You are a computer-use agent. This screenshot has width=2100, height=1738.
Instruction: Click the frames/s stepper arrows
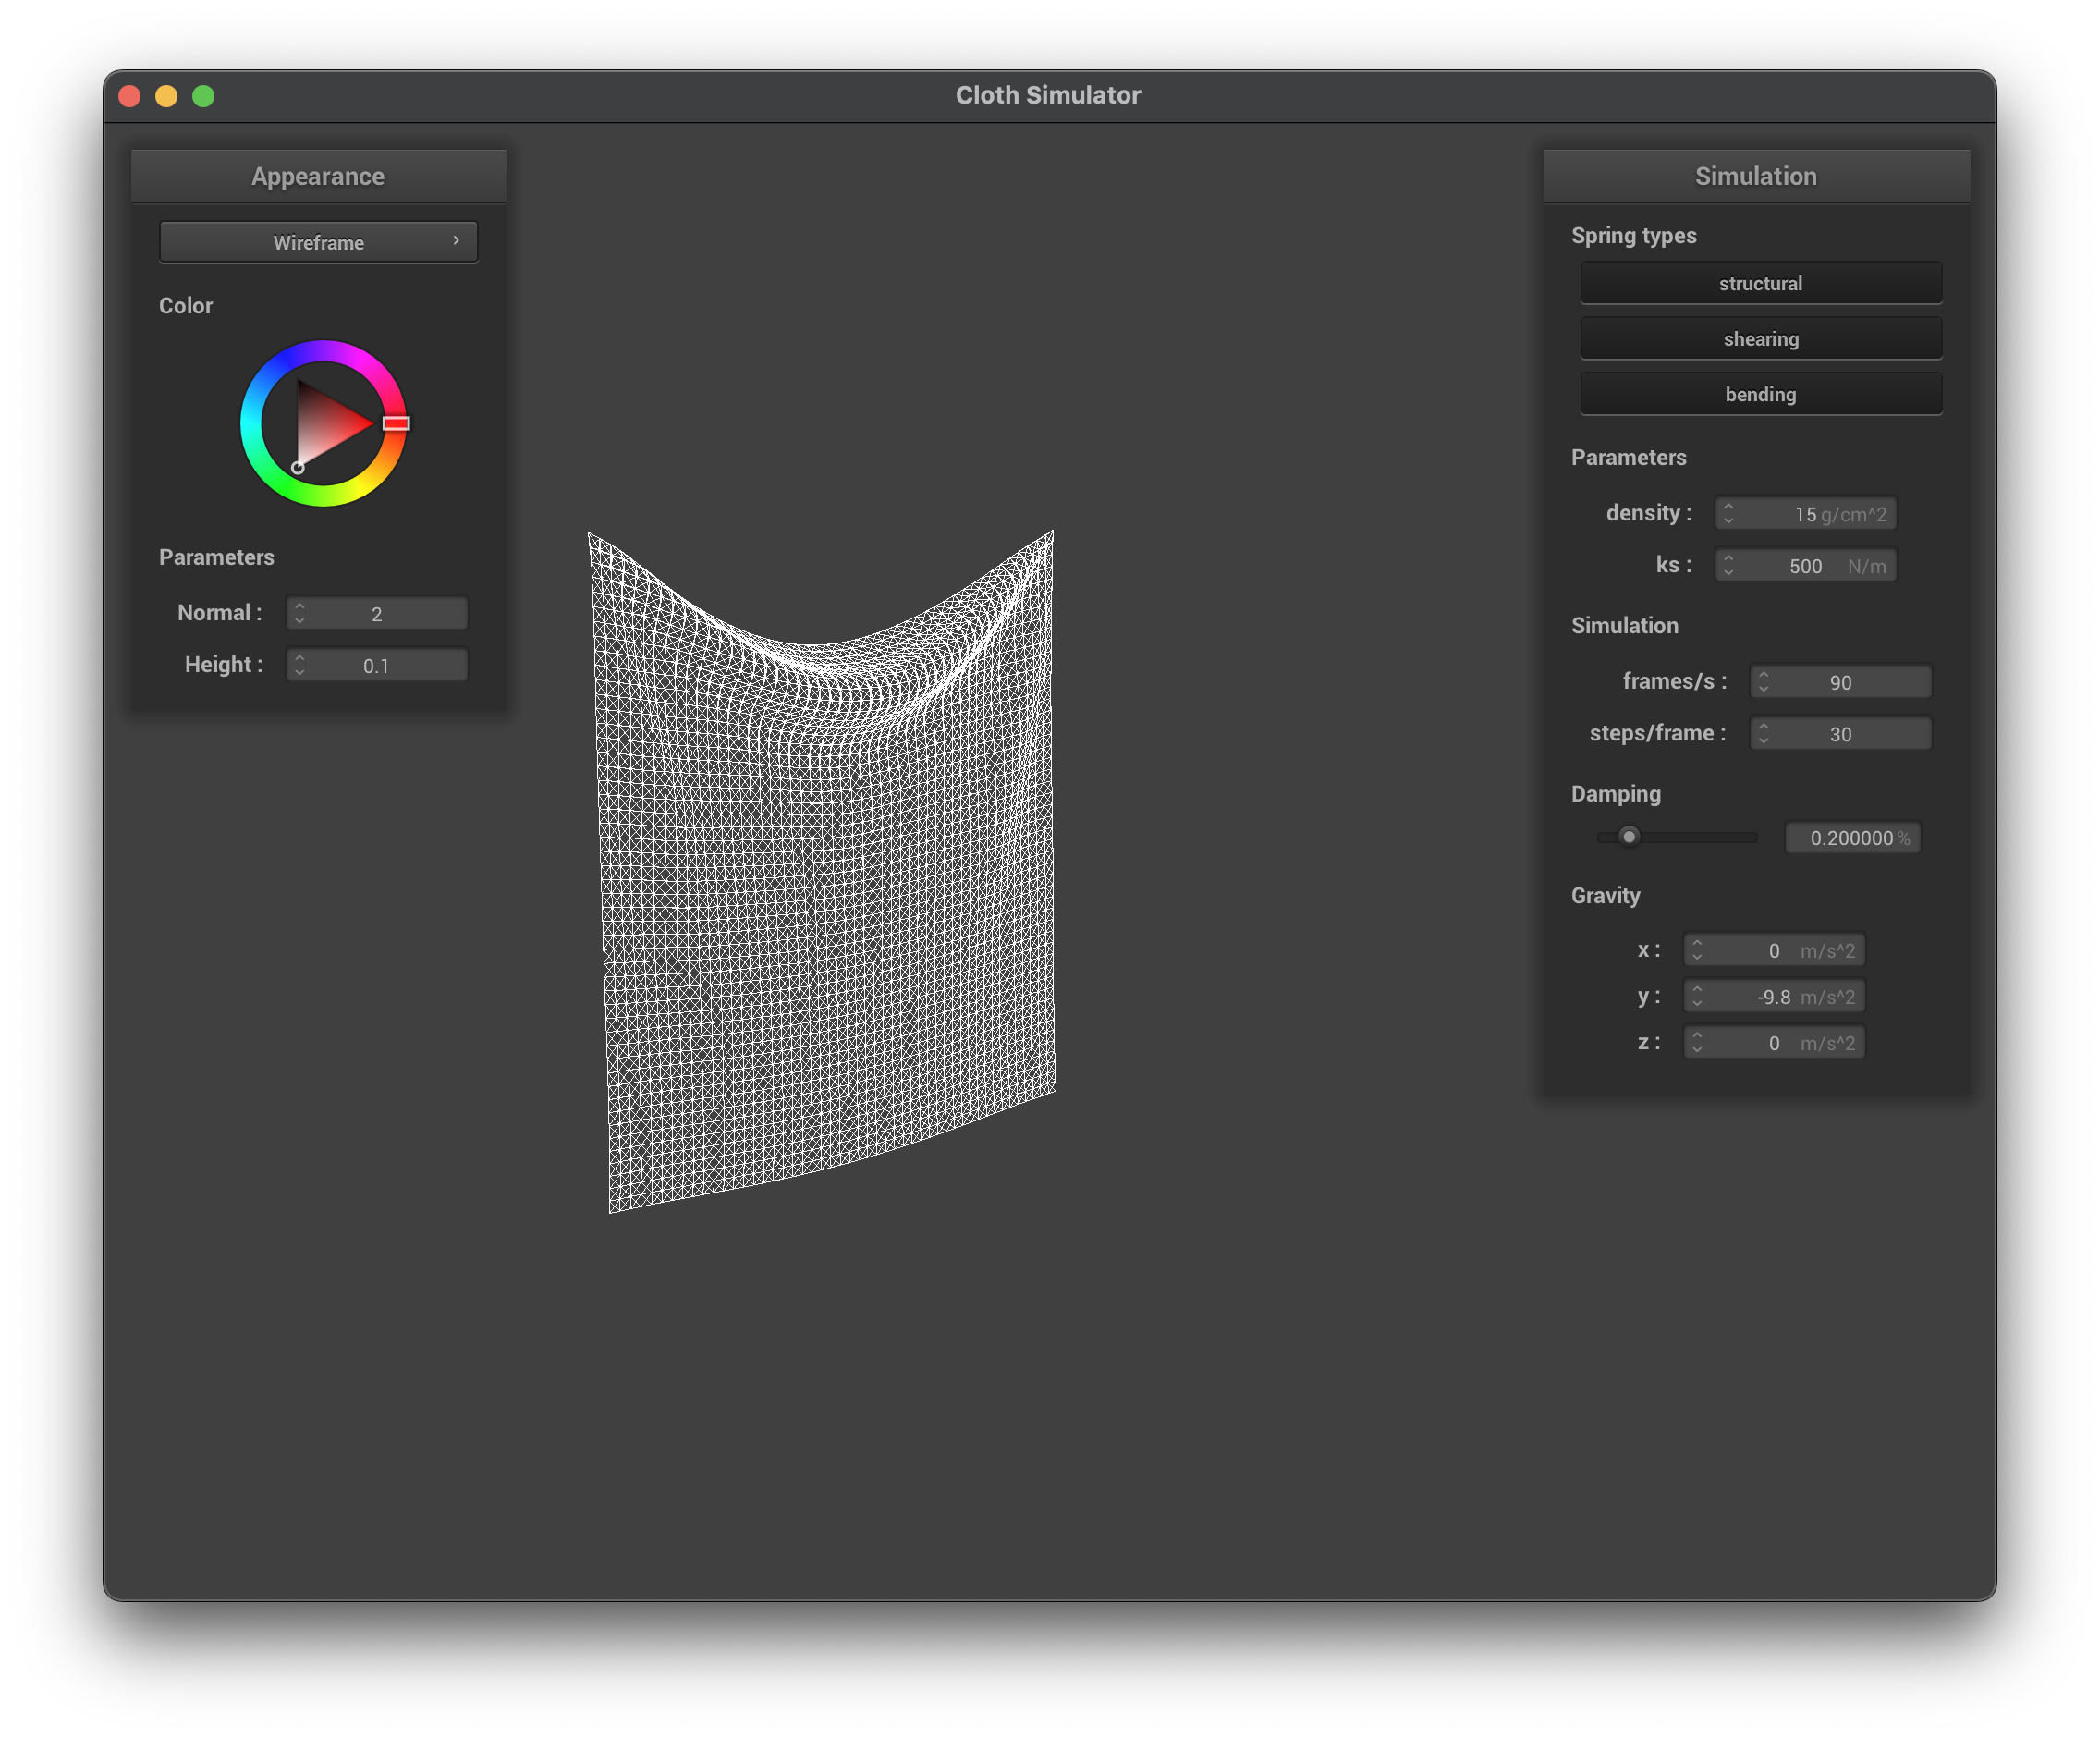(1763, 682)
